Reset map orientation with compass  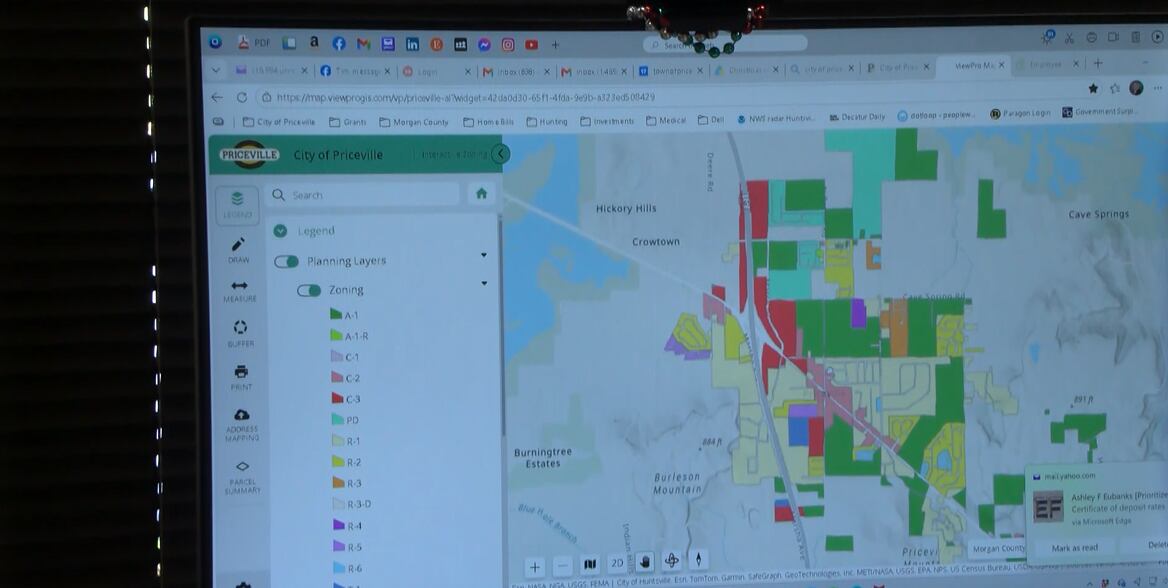pos(699,558)
